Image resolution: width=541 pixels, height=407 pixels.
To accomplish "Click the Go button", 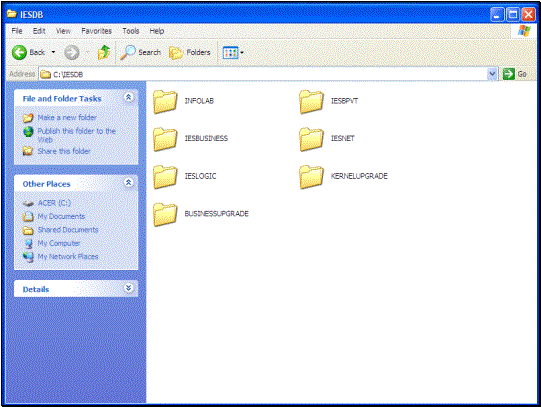I will (x=515, y=74).
